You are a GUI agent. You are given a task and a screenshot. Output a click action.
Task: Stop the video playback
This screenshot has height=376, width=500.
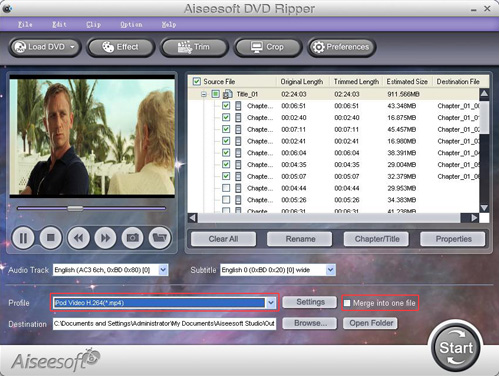tap(51, 238)
